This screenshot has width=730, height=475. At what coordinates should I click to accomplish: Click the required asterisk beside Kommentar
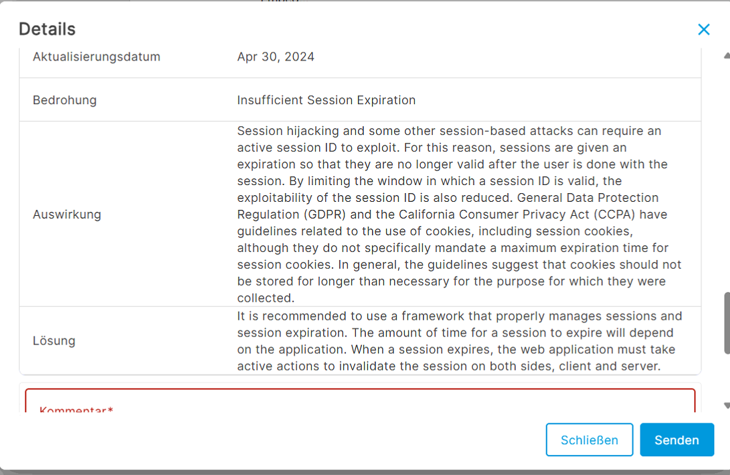point(110,410)
